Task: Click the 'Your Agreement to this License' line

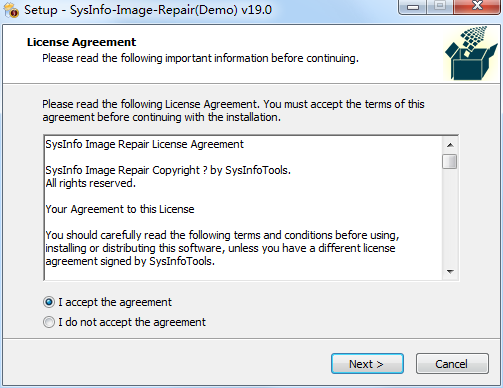Action: point(120,209)
